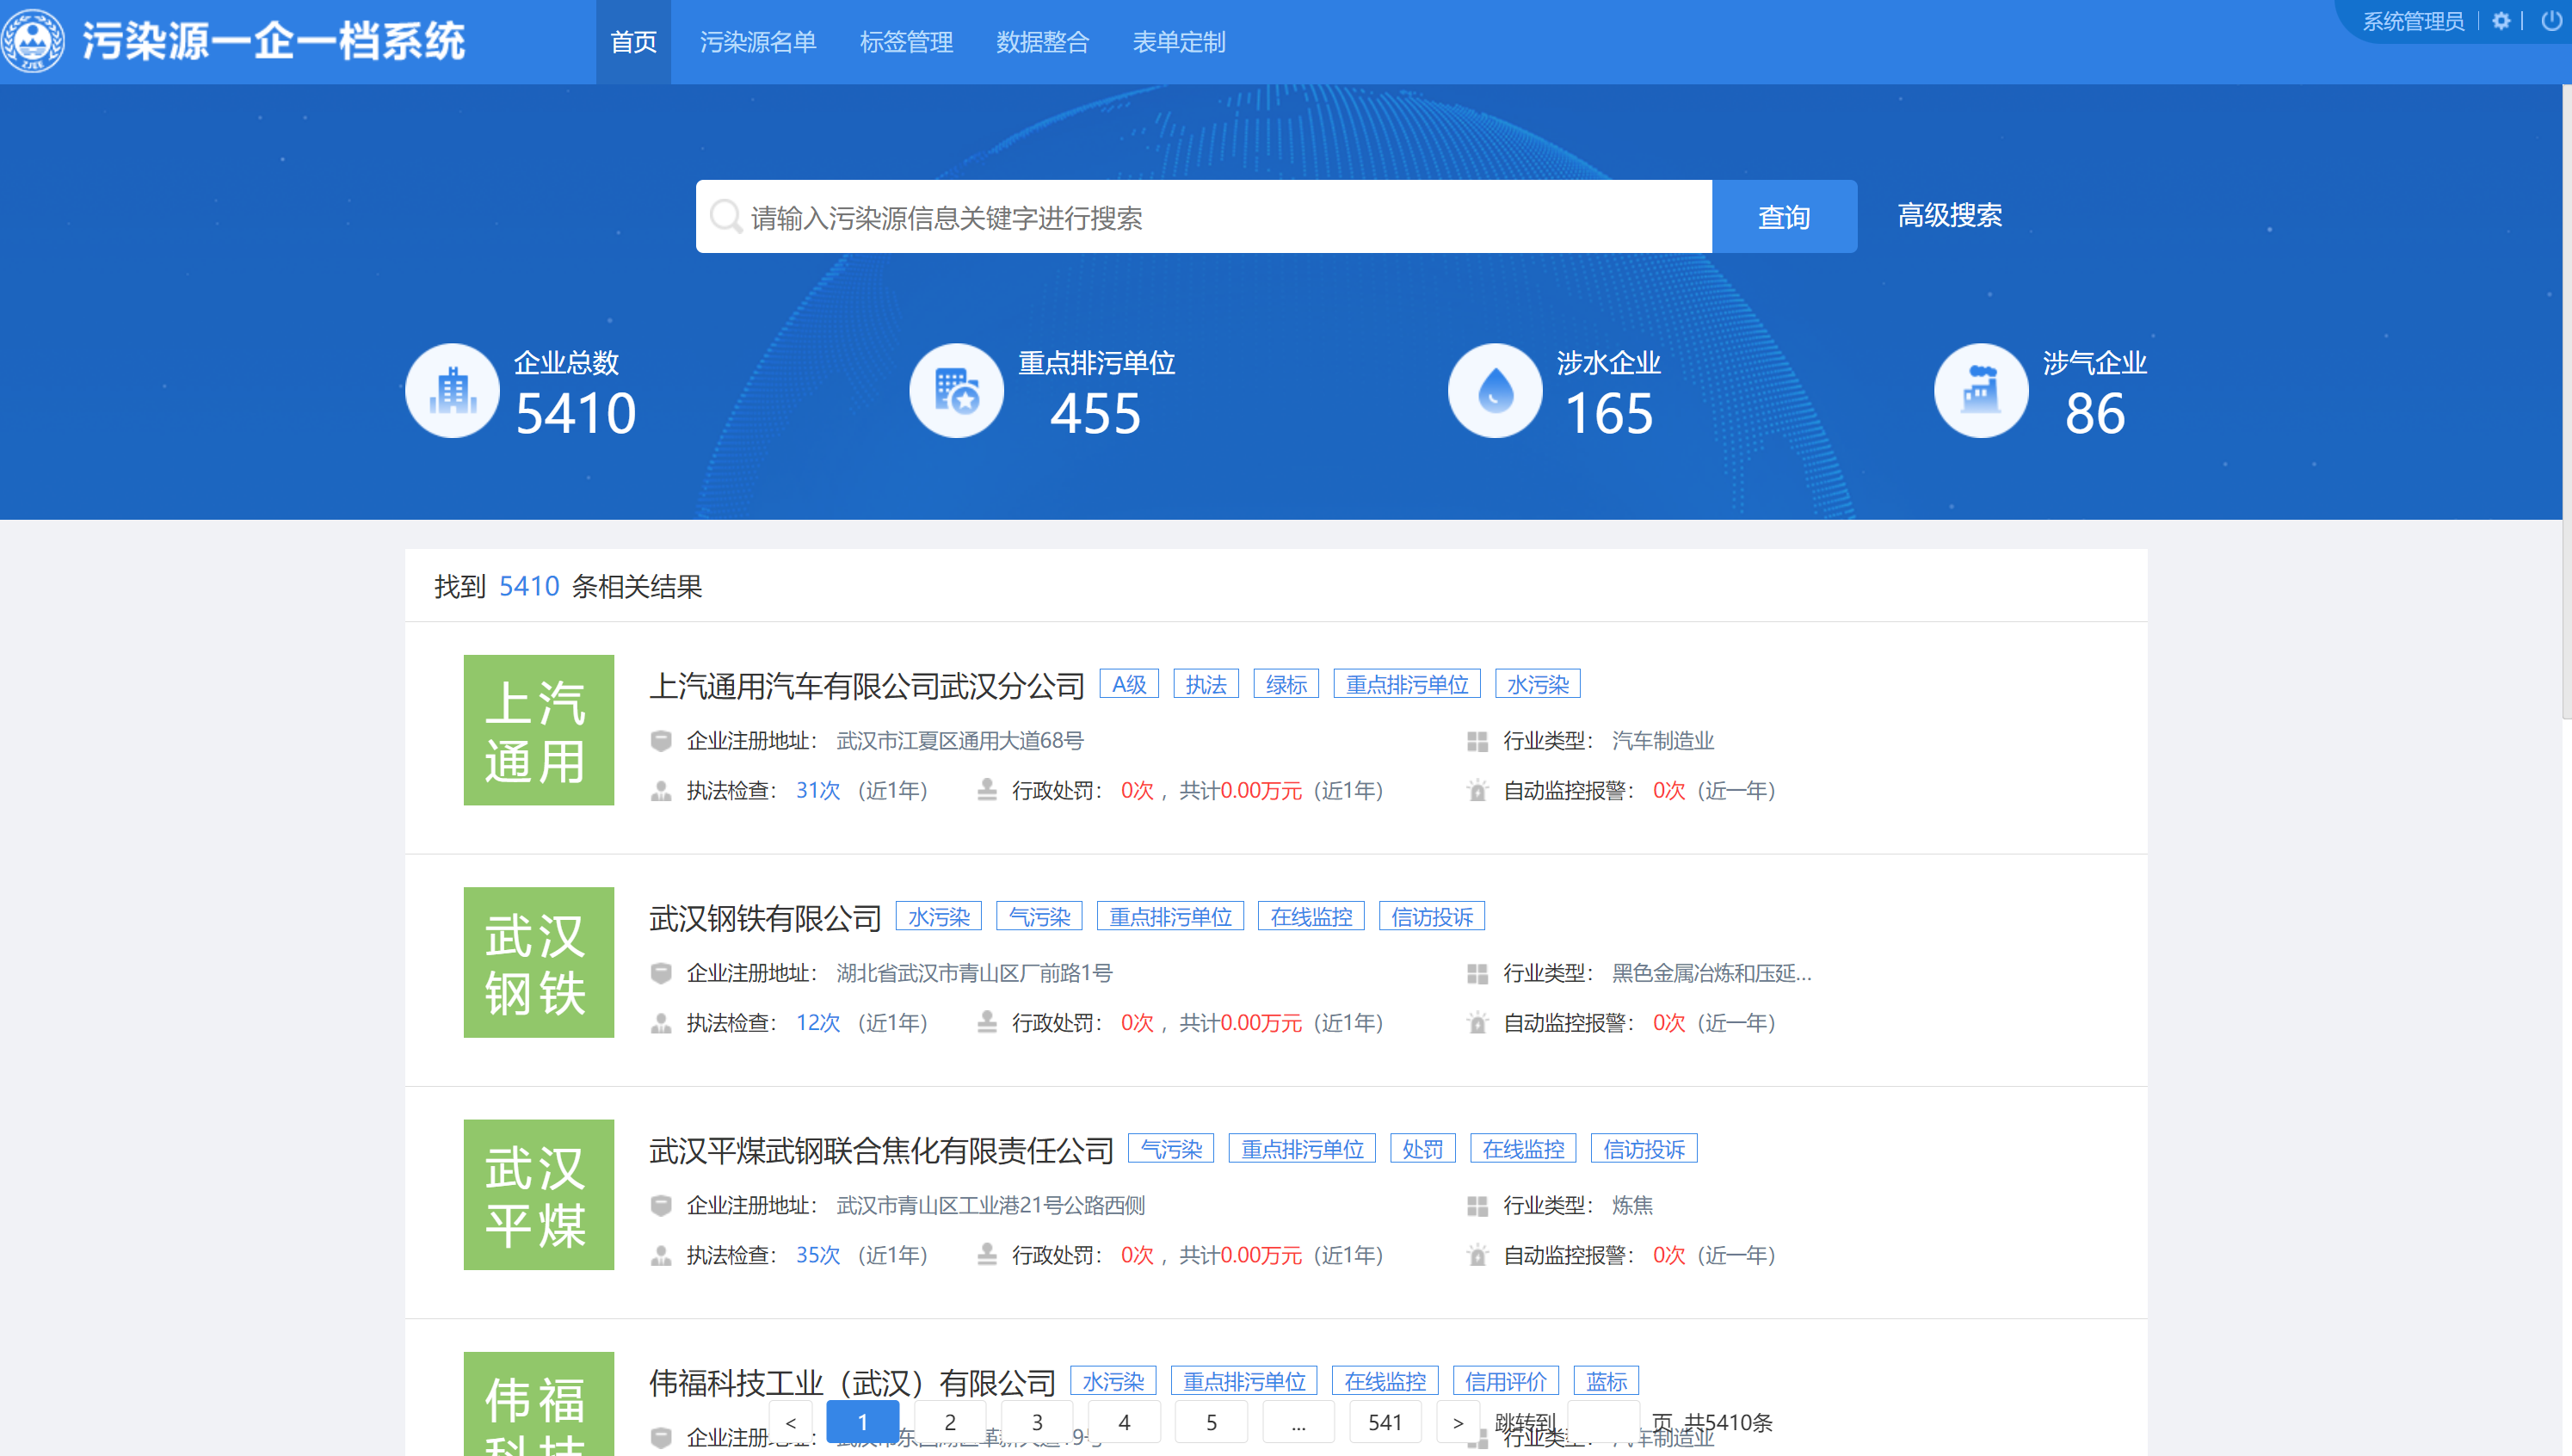Select 蓝标 tag on 伟福科技

(1606, 1381)
